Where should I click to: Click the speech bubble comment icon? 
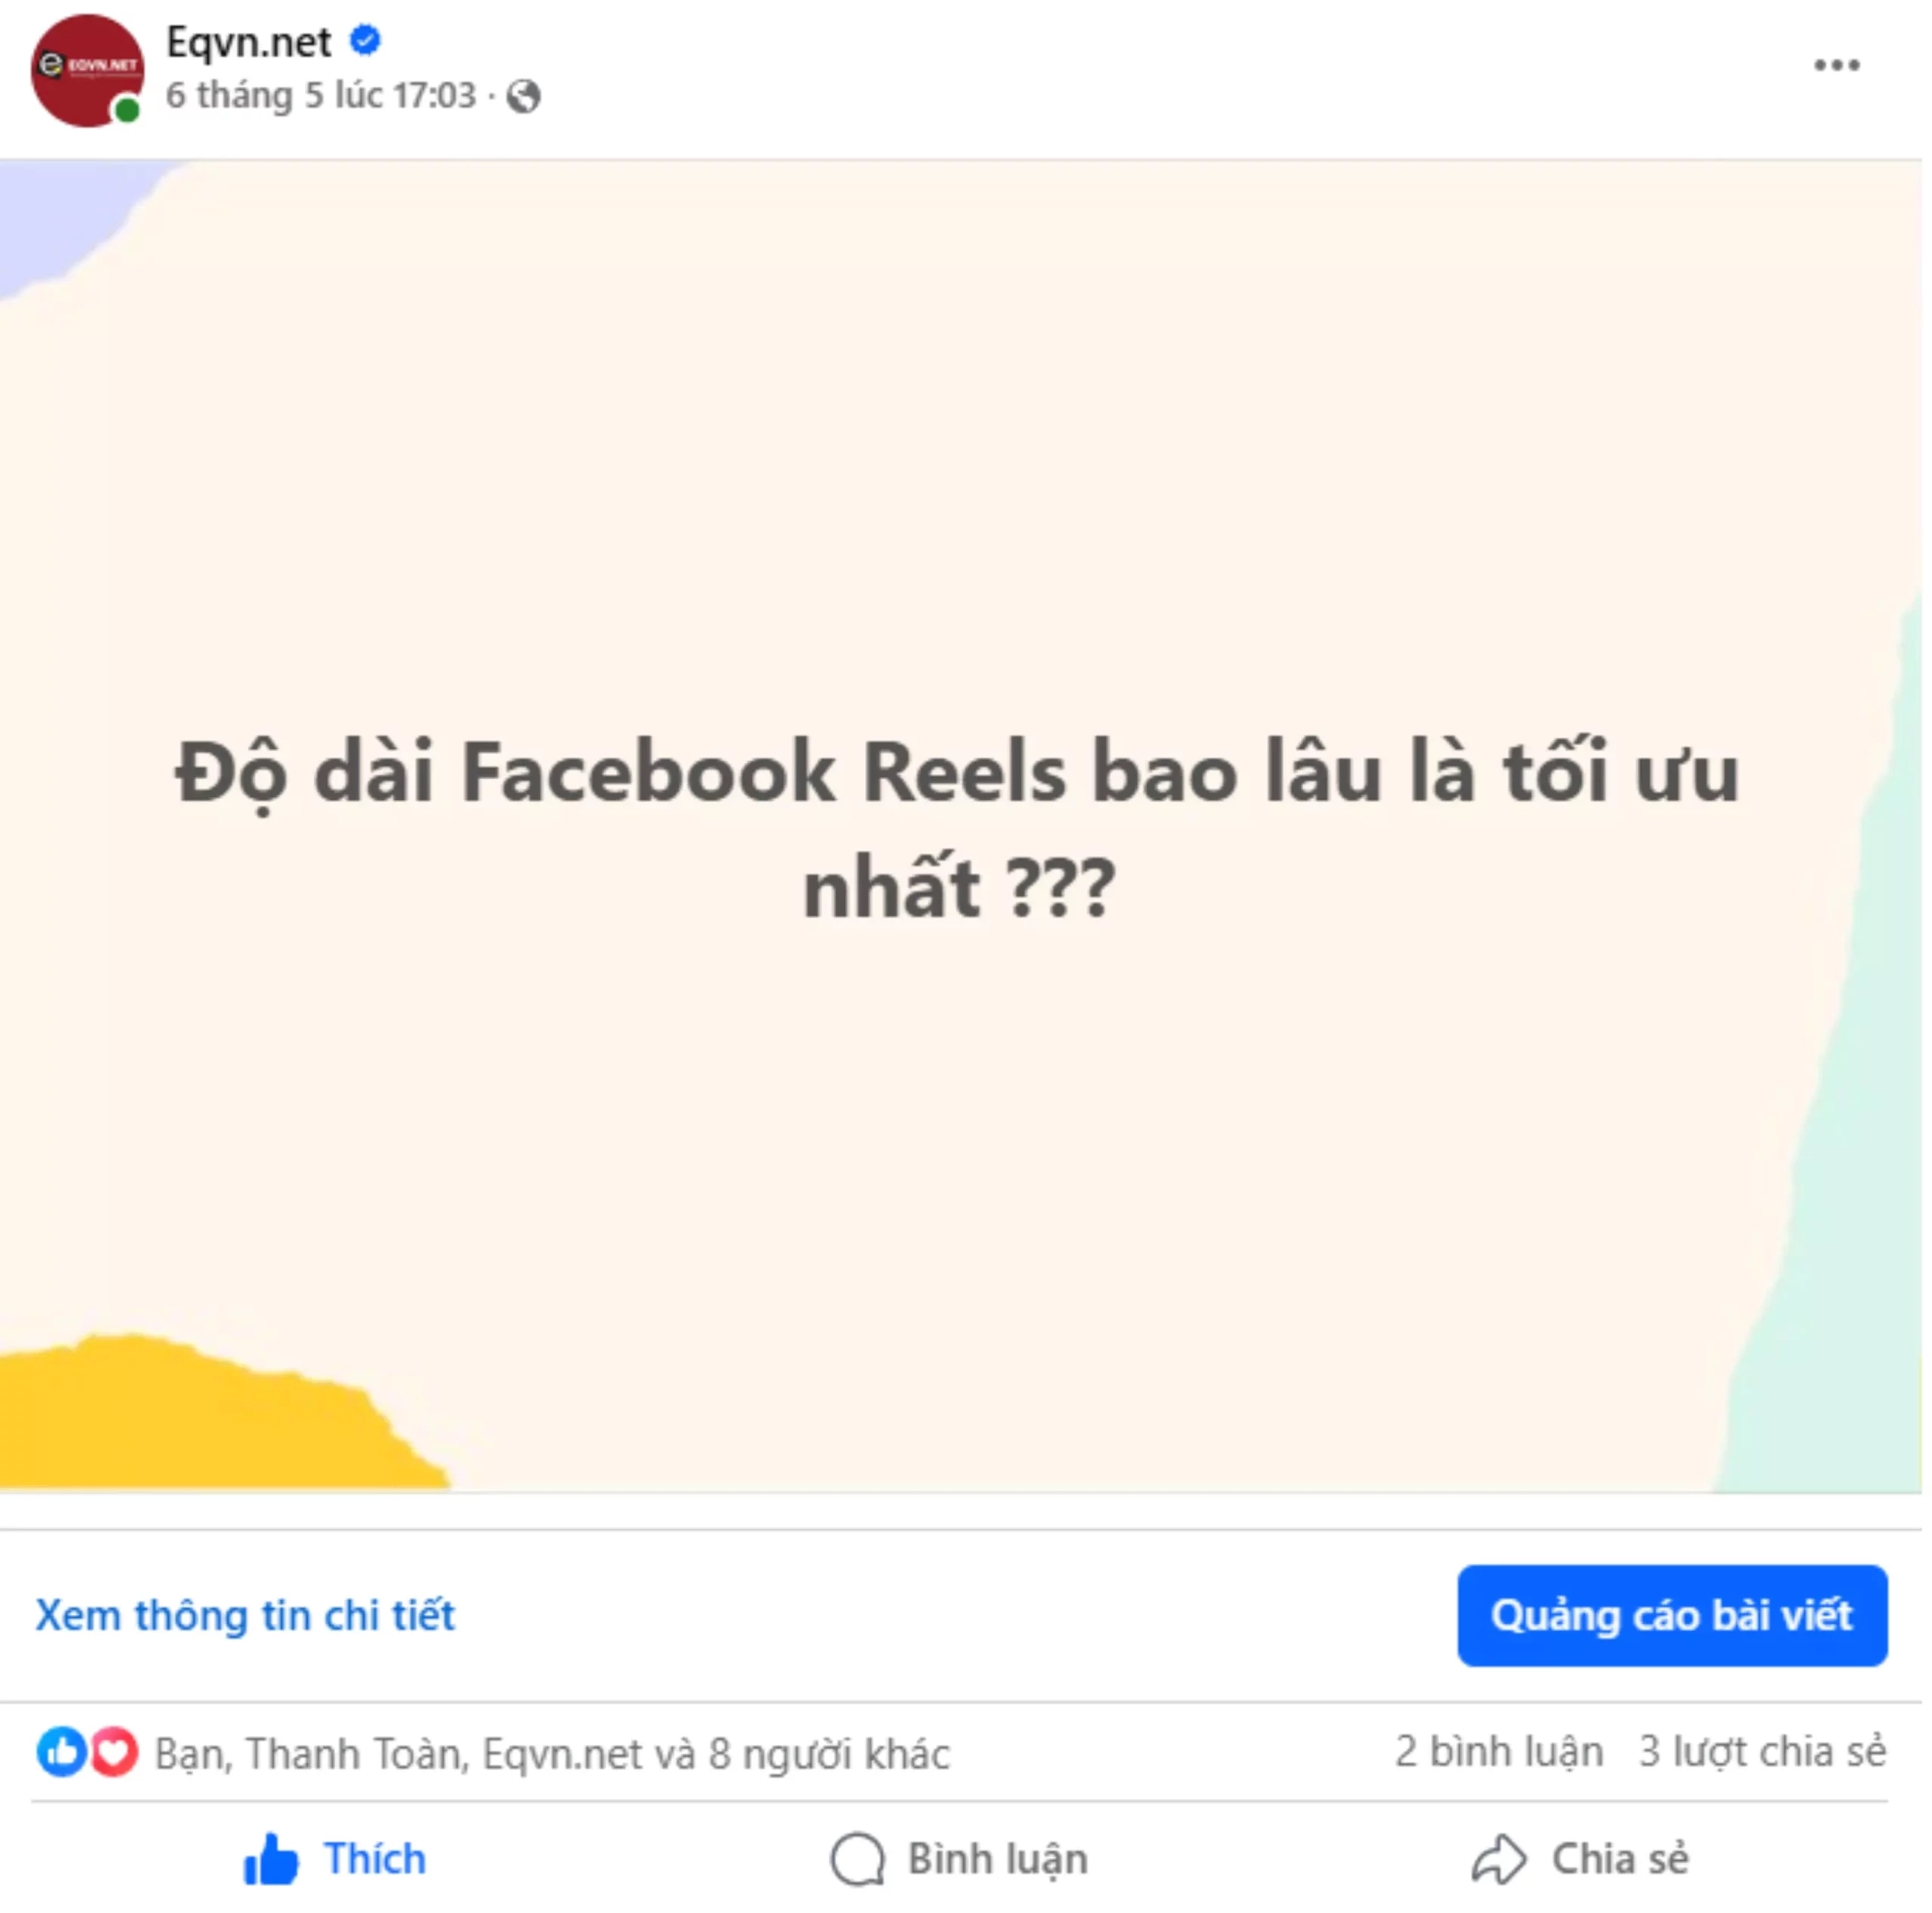pyautogui.click(x=858, y=1859)
